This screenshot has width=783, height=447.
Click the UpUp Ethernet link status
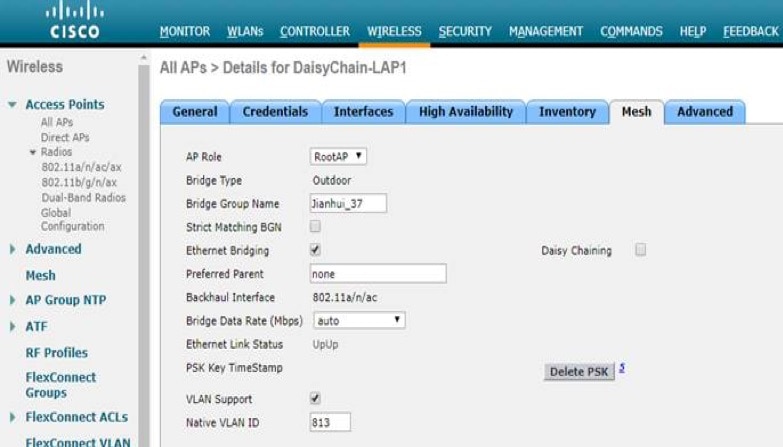pyautogui.click(x=325, y=345)
